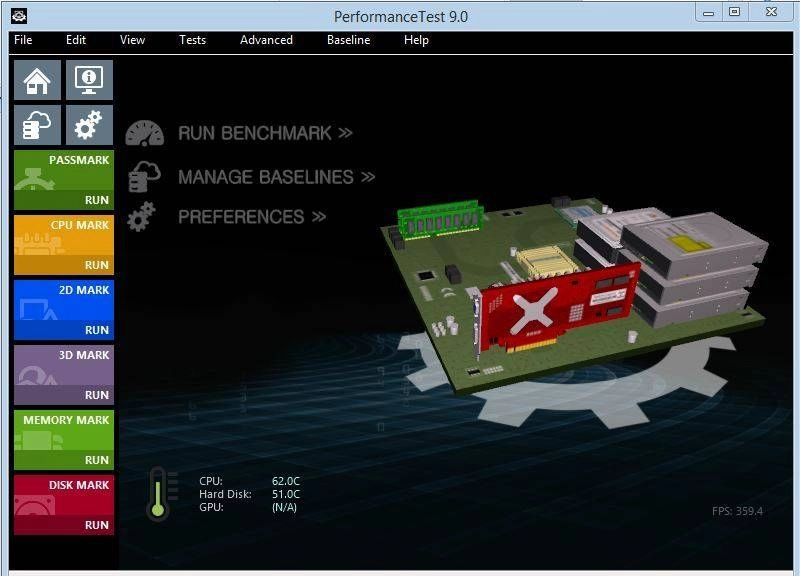Screen dimensions: 800x576
Task: Open the gears settings sidebar icon
Action: [x=89, y=126]
